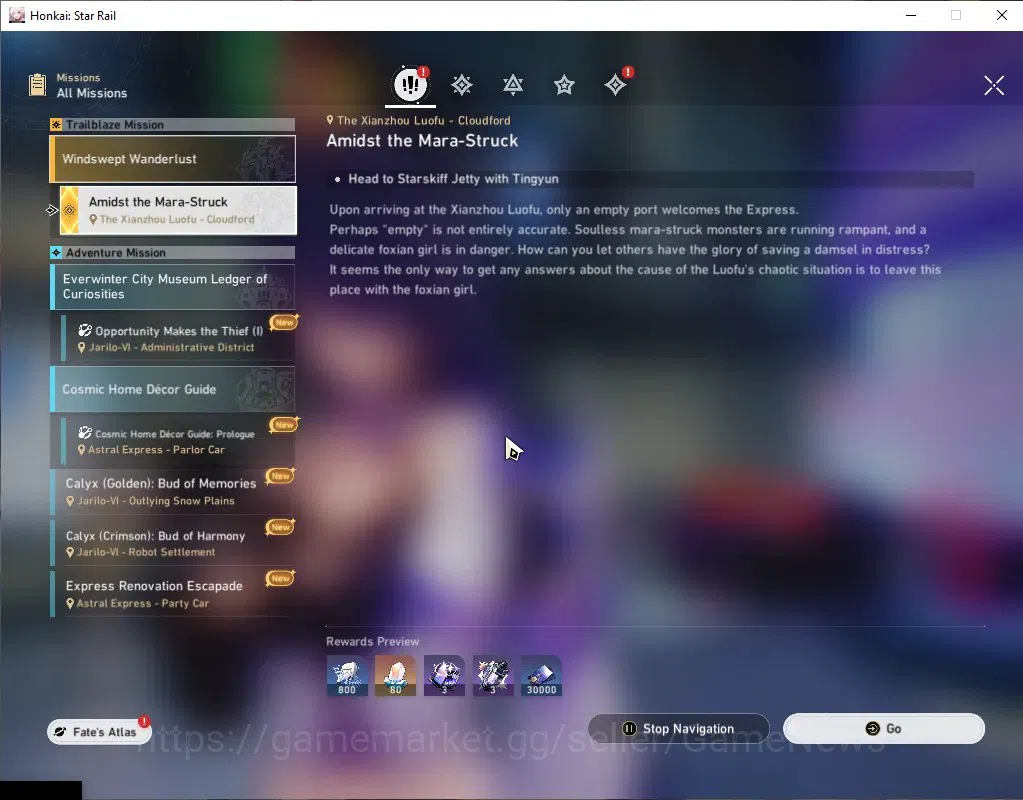This screenshot has height=800, width=1023.
Task: Inspect the third purple reward item icon
Action: click(x=444, y=675)
